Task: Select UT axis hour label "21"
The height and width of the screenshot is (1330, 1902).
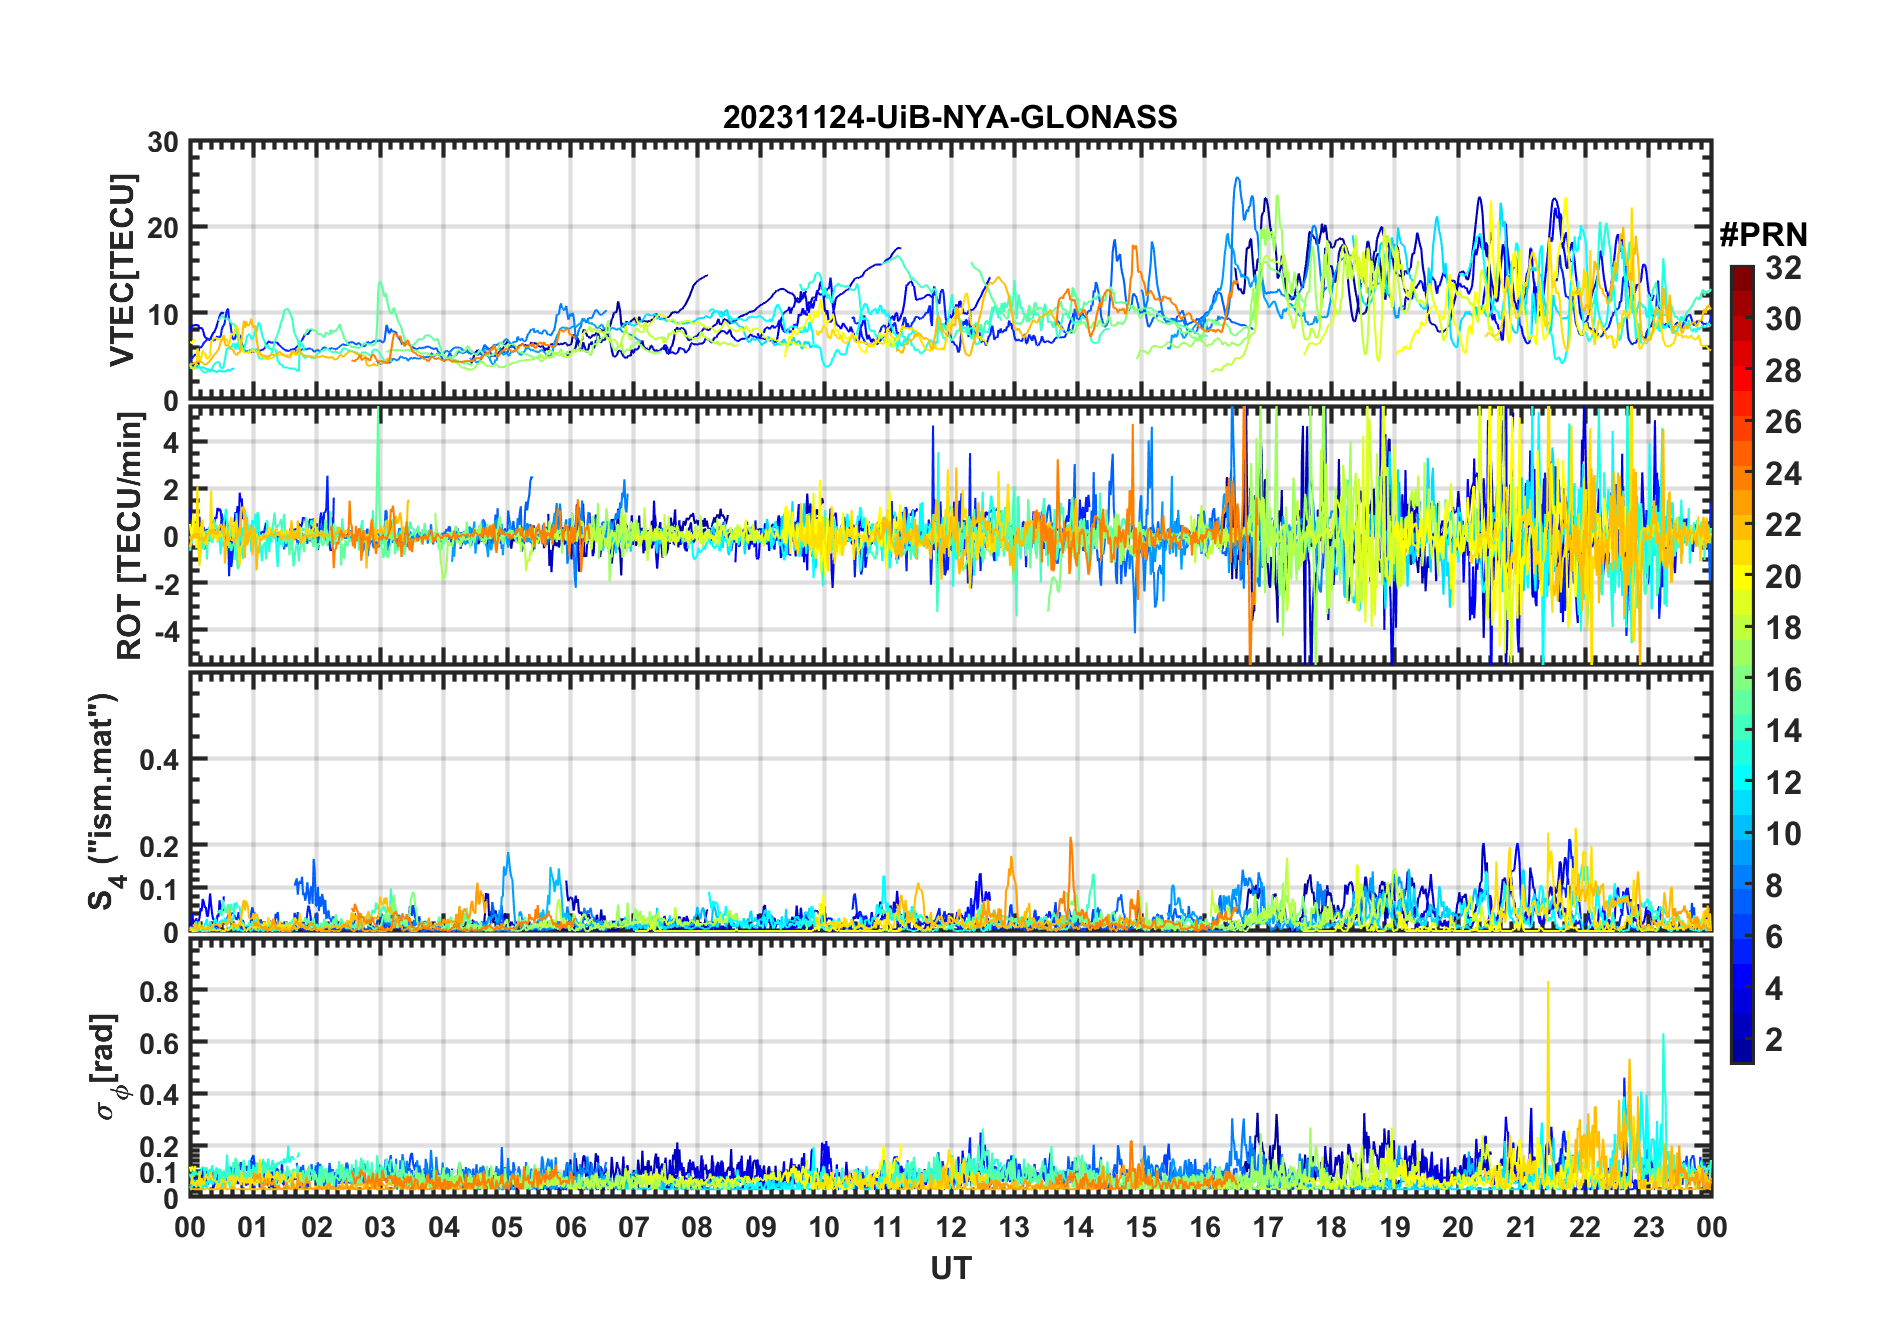Action: click(x=1521, y=1227)
